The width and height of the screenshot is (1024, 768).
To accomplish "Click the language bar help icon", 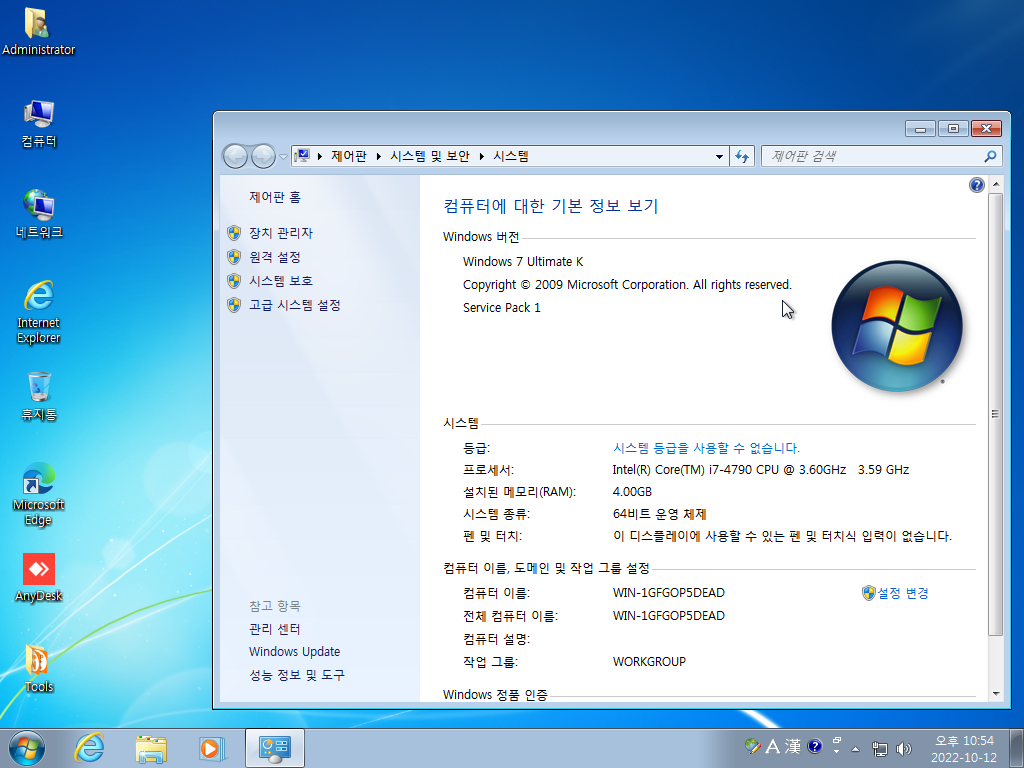I will coord(814,746).
